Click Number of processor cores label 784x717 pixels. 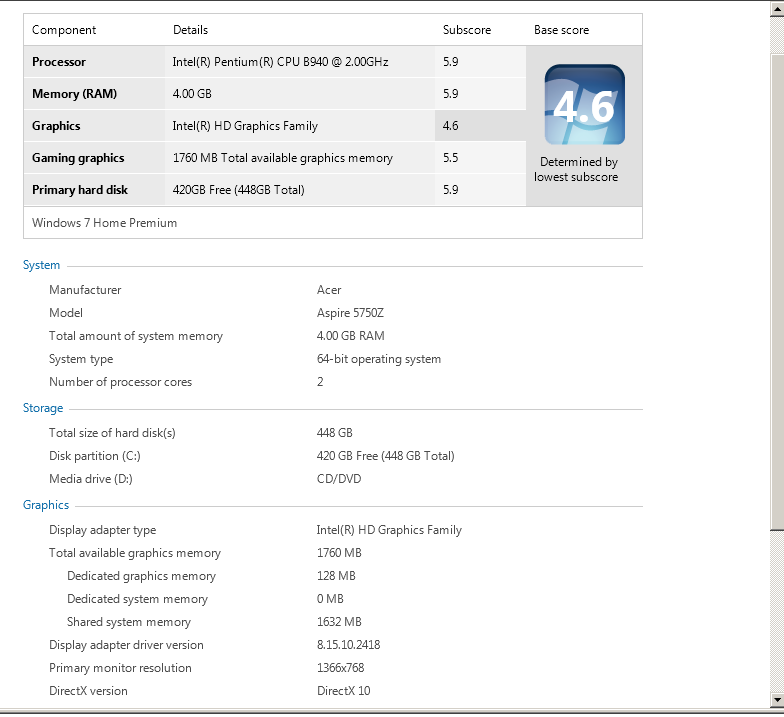point(120,382)
